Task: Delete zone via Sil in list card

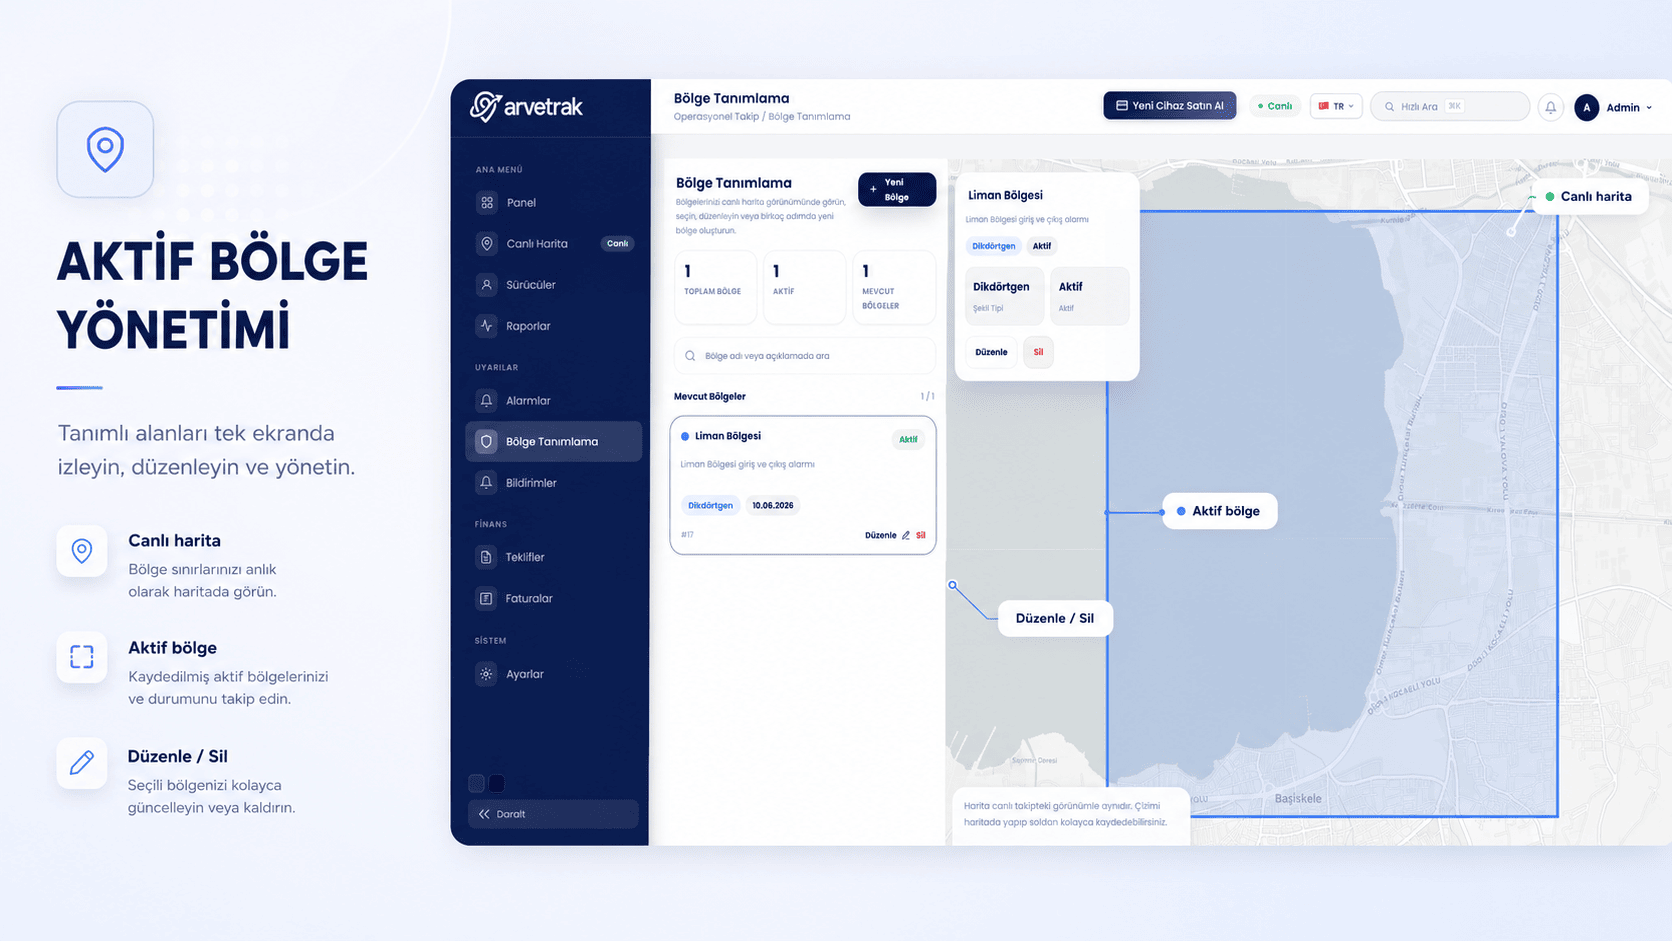Action: click(x=921, y=535)
